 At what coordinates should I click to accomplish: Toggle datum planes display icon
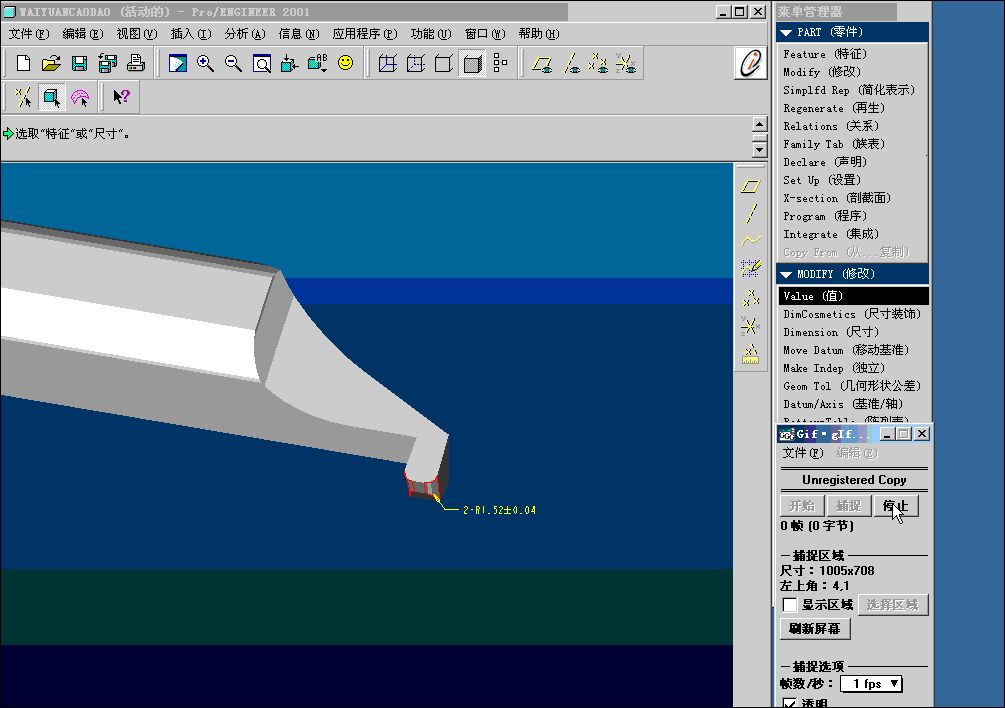[542, 63]
